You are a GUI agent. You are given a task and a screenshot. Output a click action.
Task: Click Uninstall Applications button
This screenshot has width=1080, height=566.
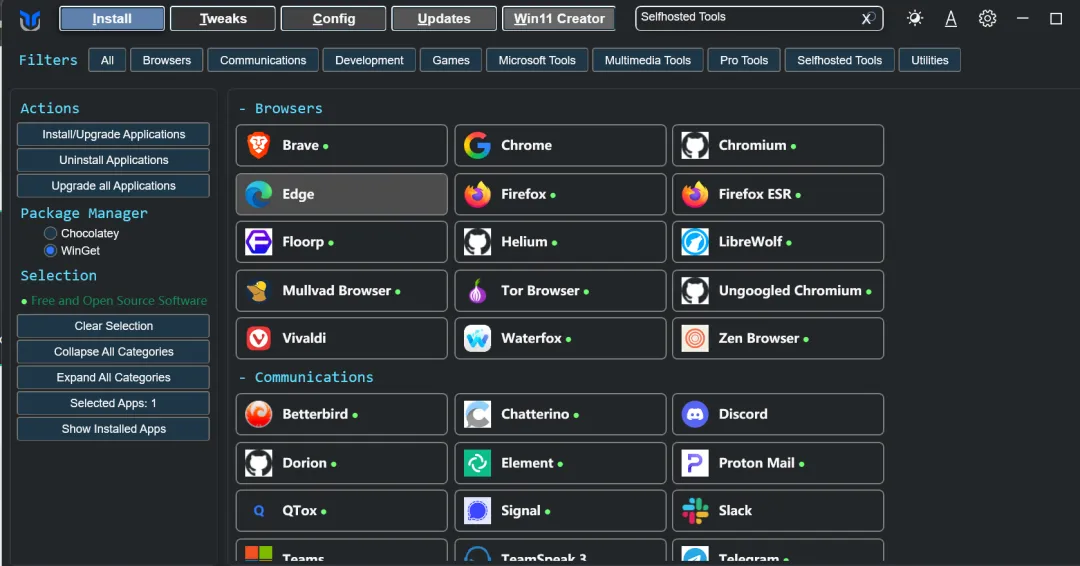(x=114, y=160)
